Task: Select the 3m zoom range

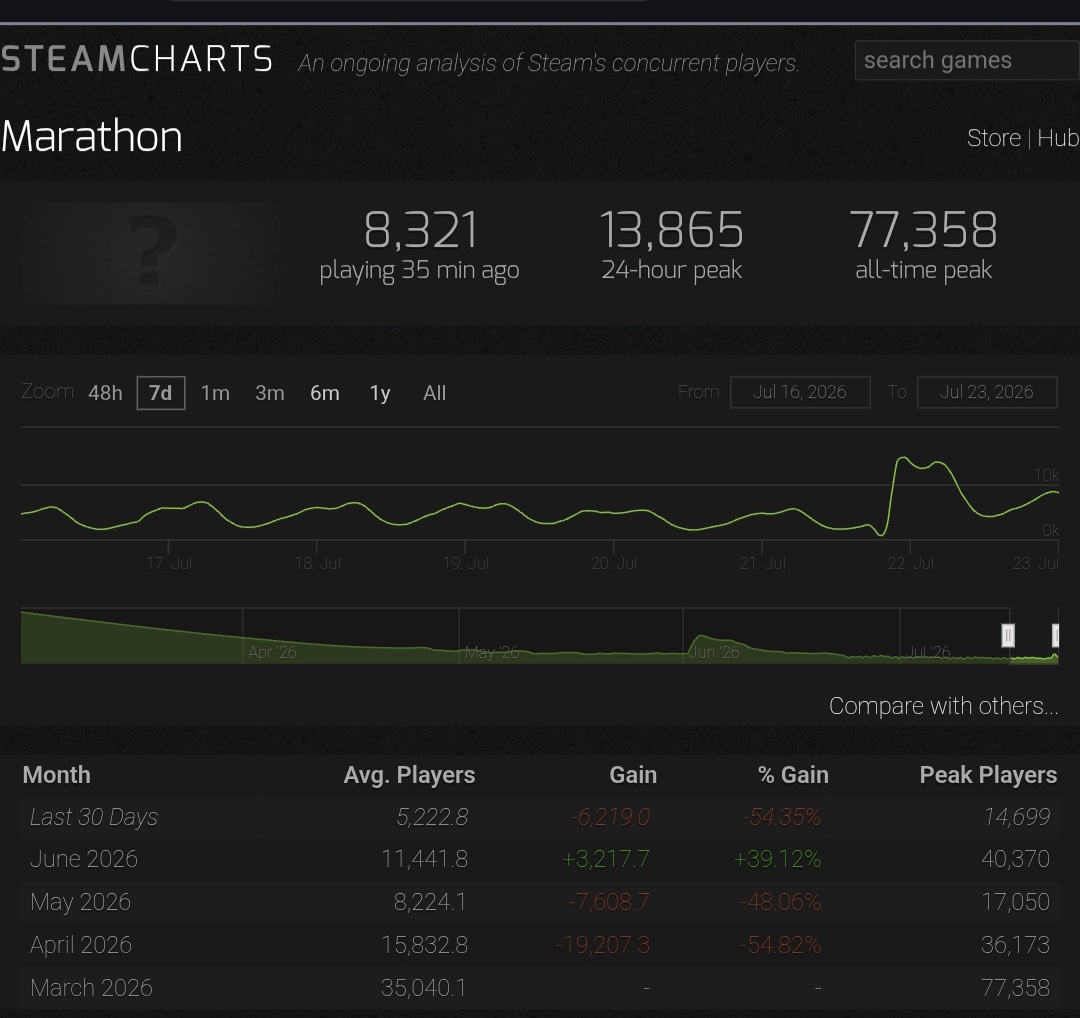Action: [269, 393]
